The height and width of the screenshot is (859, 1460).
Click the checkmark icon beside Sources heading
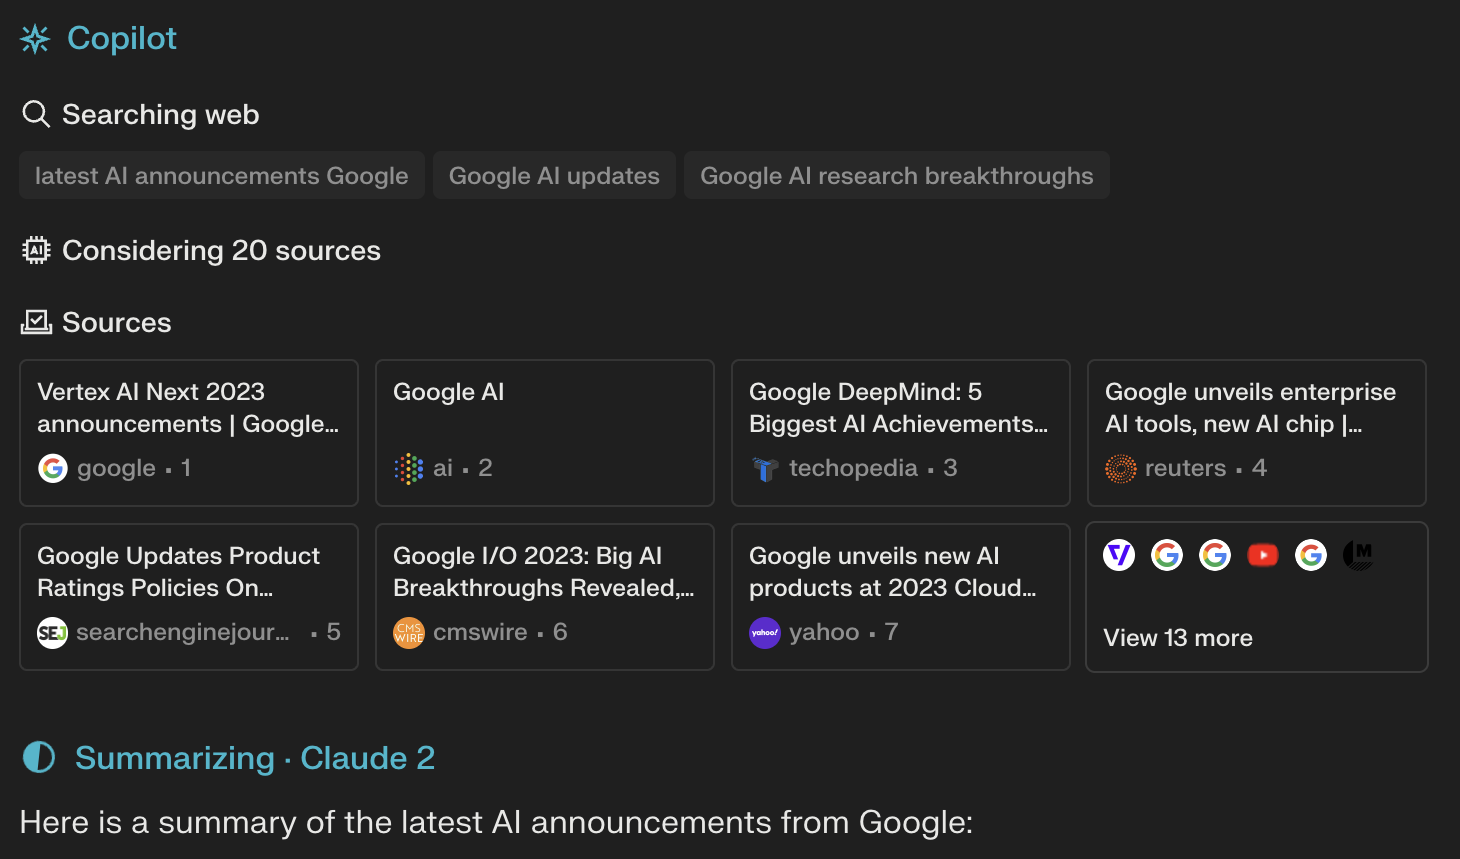coord(36,322)
